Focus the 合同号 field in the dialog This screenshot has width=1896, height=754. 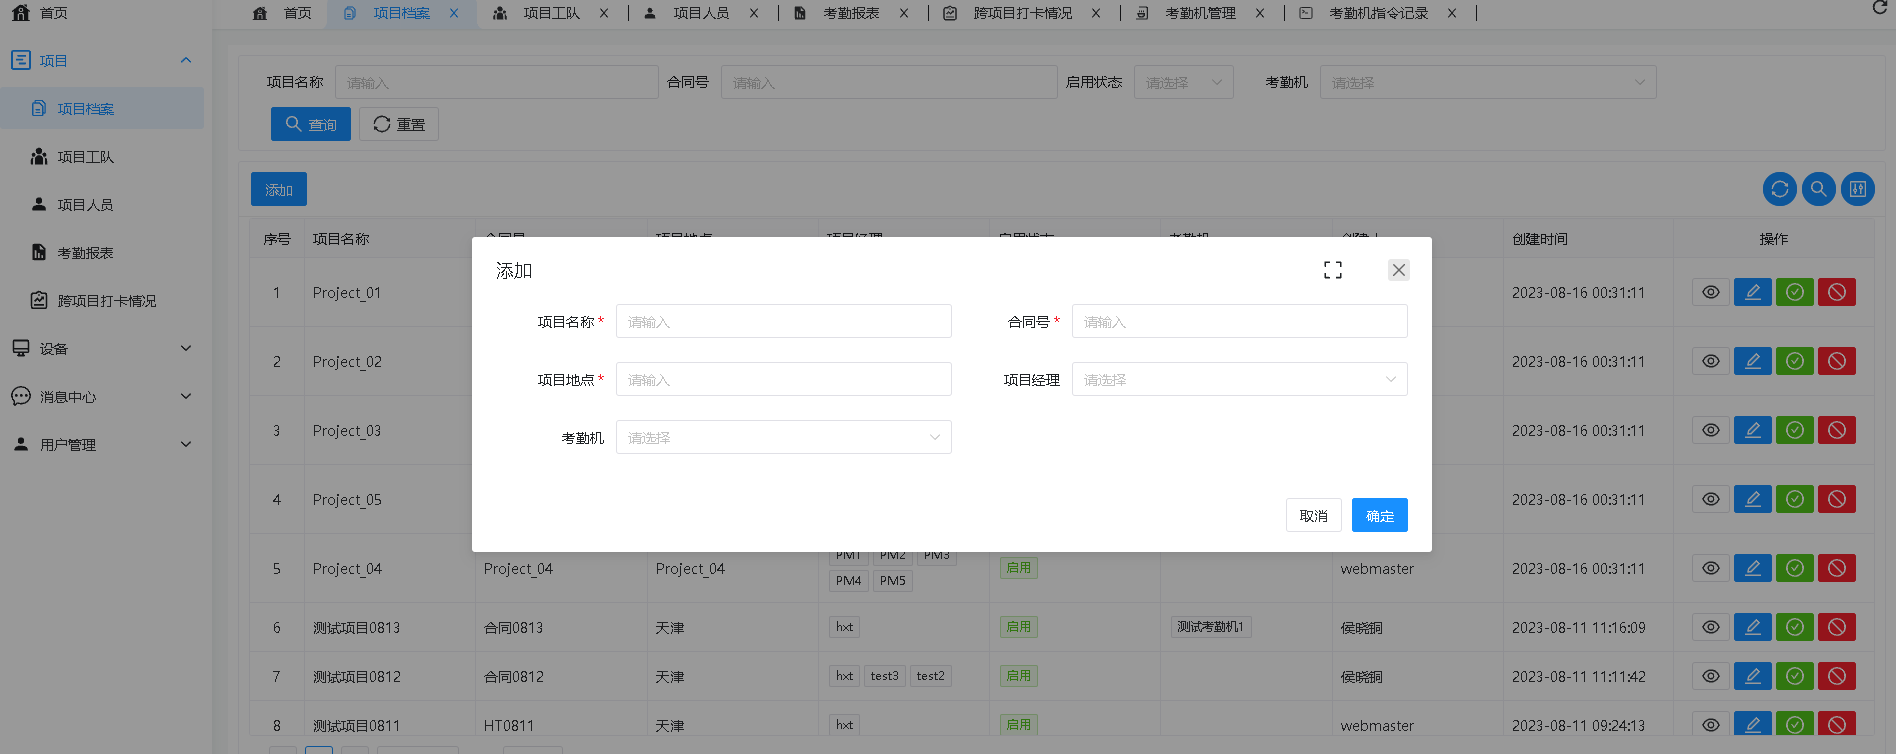(x=1240, y=321)
